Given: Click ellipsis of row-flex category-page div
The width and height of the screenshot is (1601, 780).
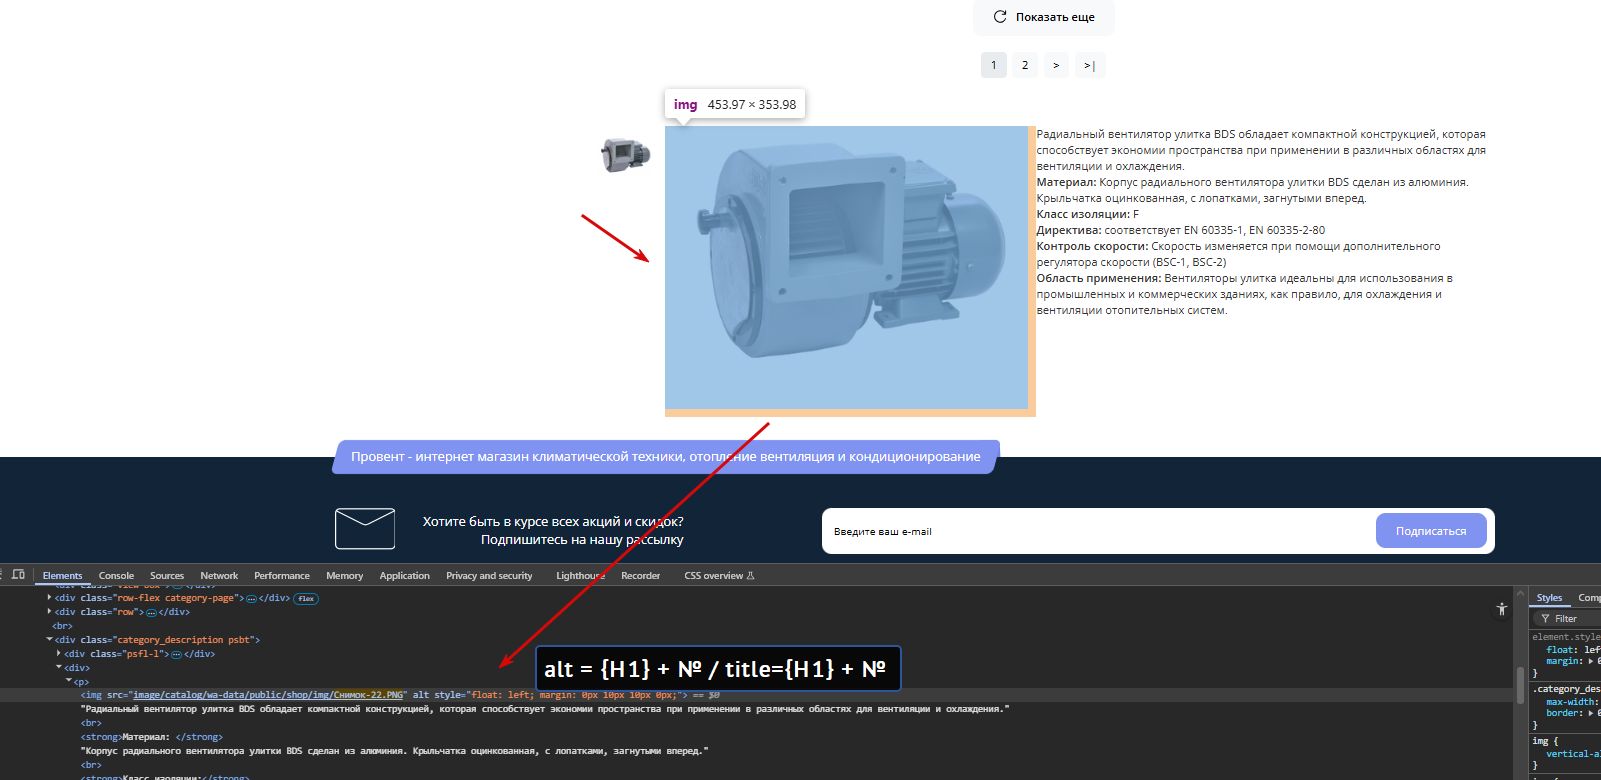Looking at the screenshot, I should (251, 599).
